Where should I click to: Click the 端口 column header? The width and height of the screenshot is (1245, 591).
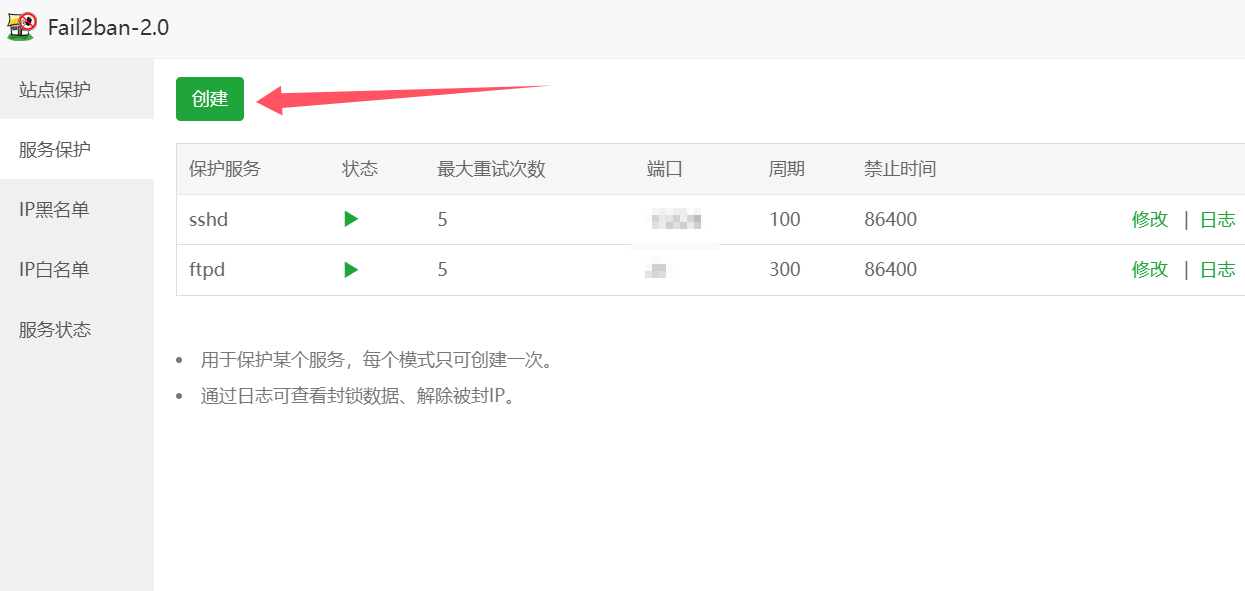pos(665,169)
